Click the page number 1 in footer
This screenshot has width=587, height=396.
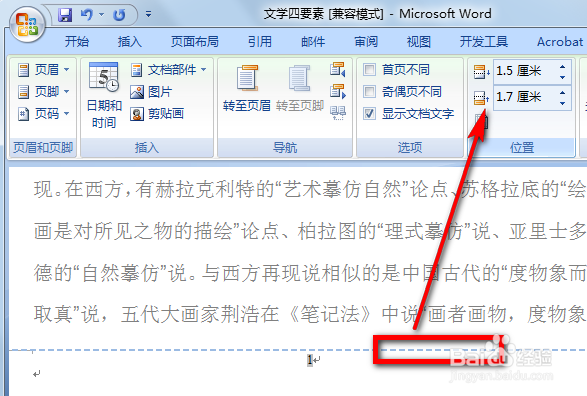coord(310,360)
